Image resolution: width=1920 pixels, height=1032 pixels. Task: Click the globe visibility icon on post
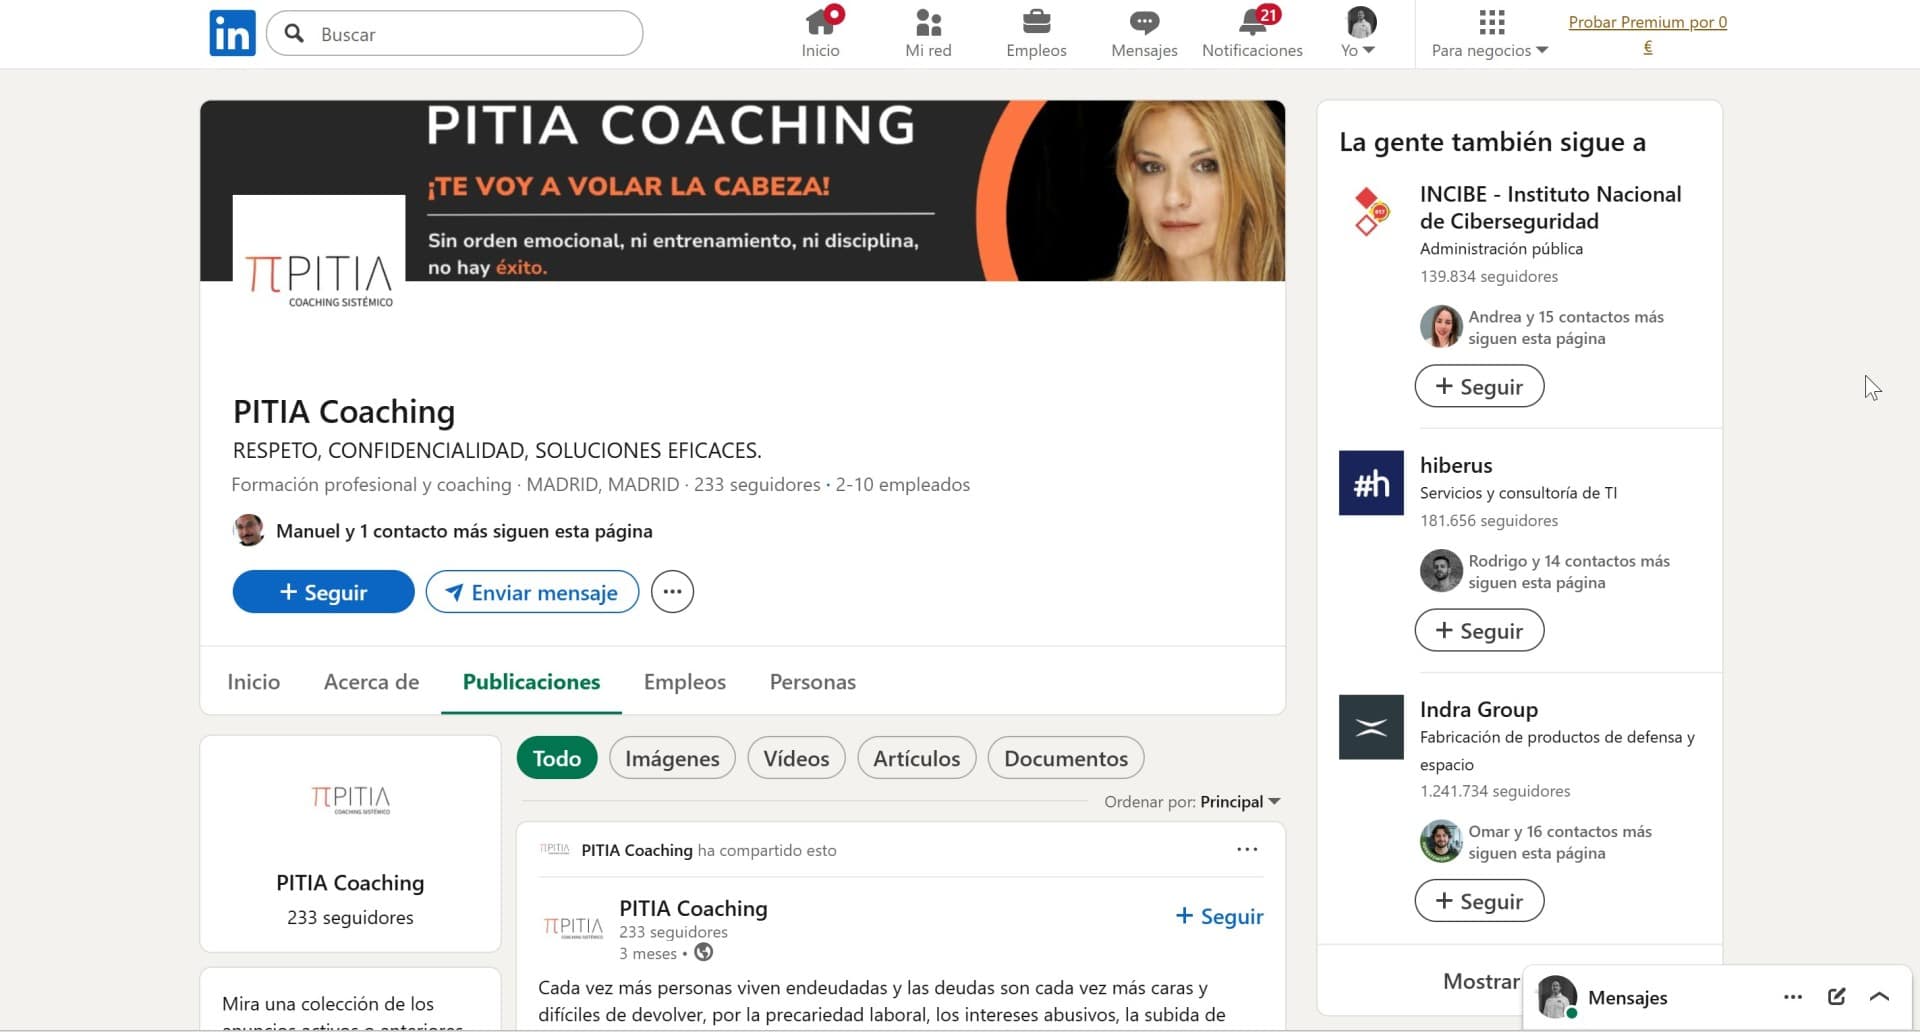click(x=704, y=953)
